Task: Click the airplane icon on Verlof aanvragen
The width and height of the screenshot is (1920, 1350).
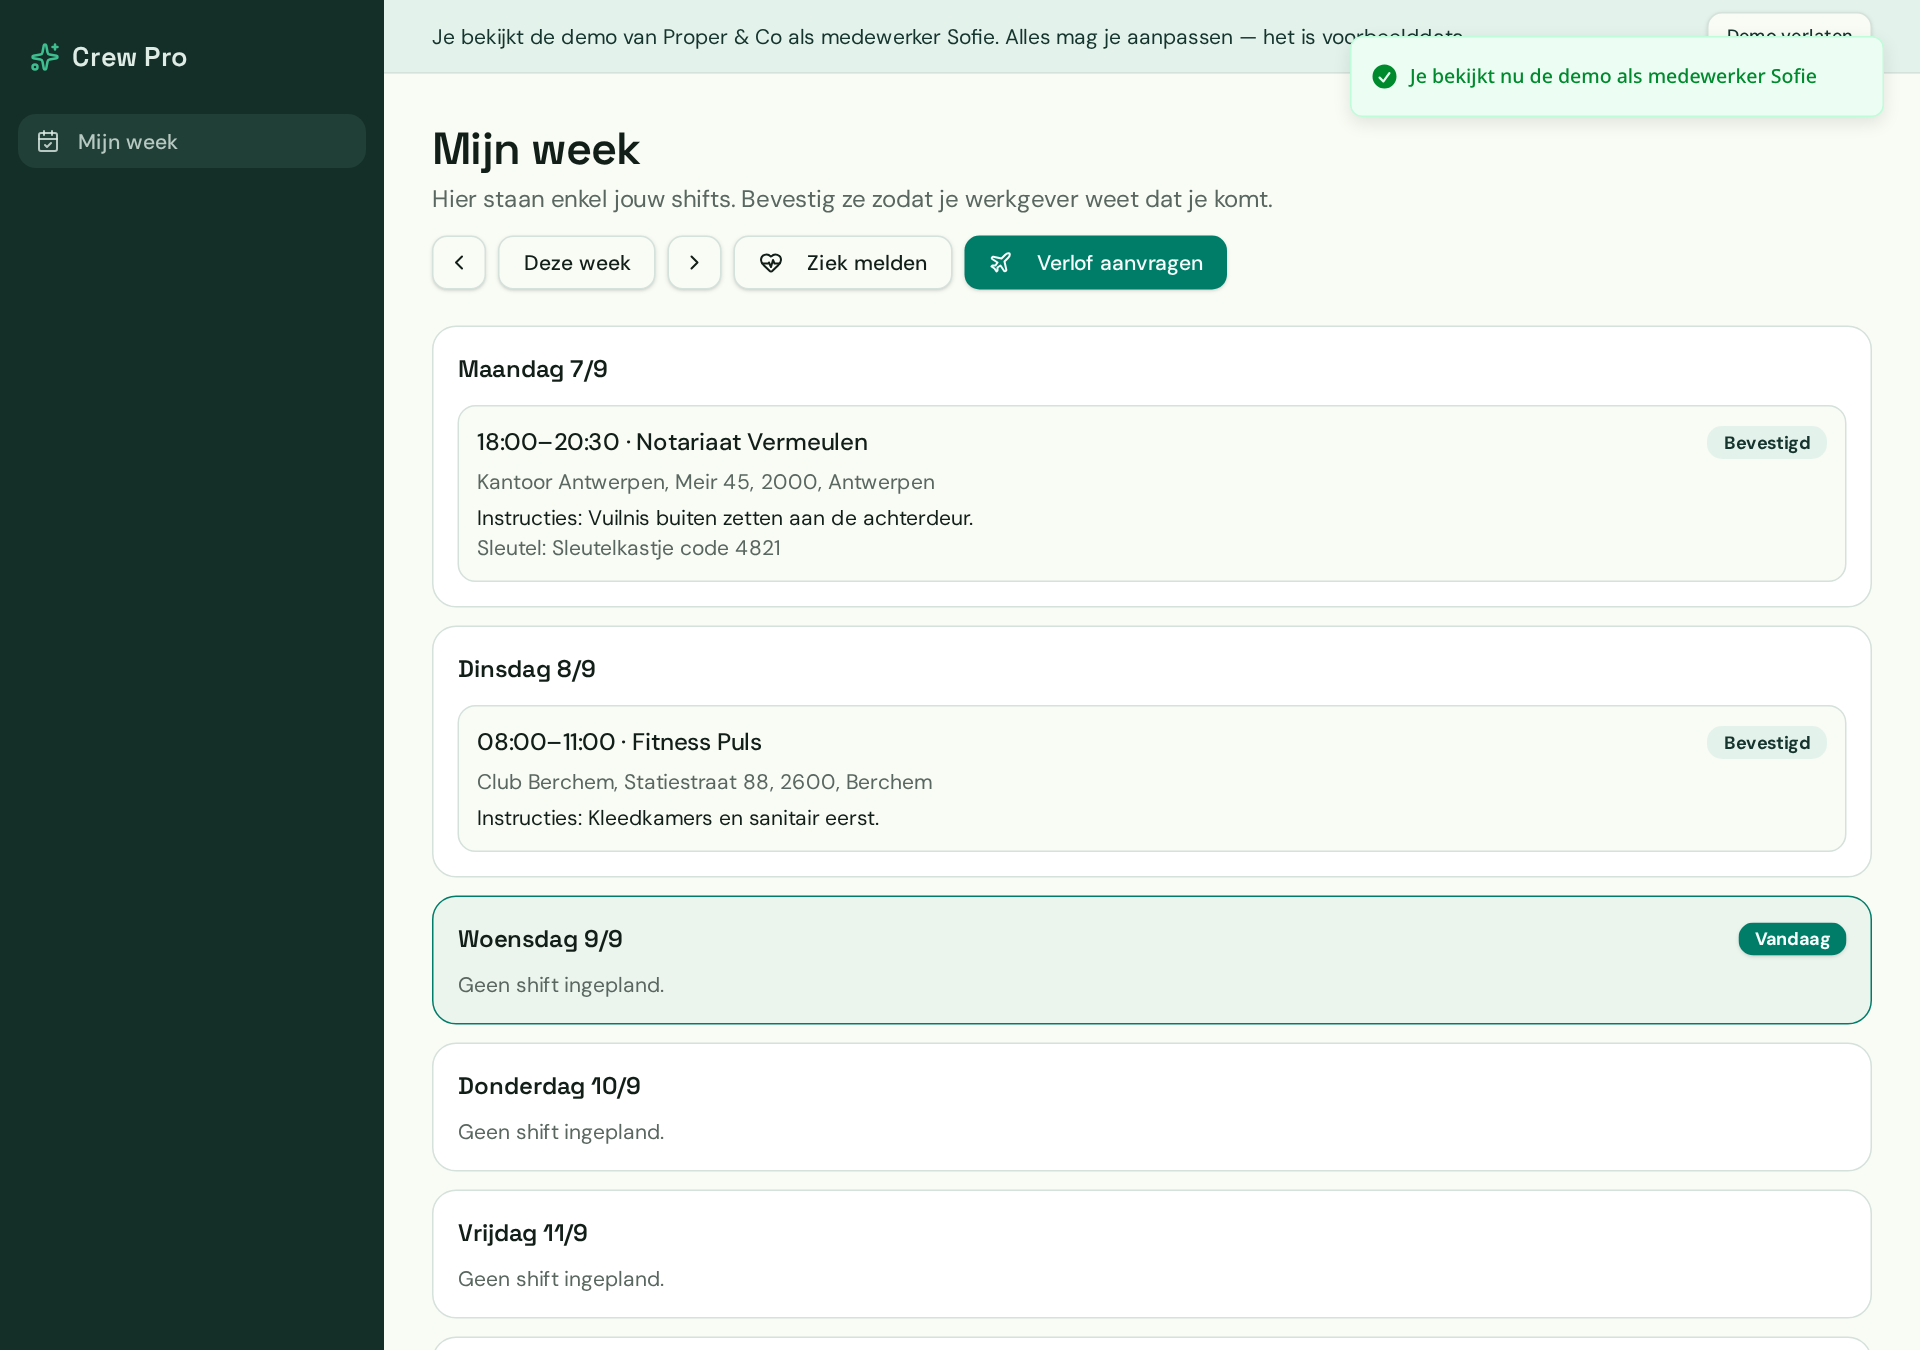Action: click(x=1000, y=263)
